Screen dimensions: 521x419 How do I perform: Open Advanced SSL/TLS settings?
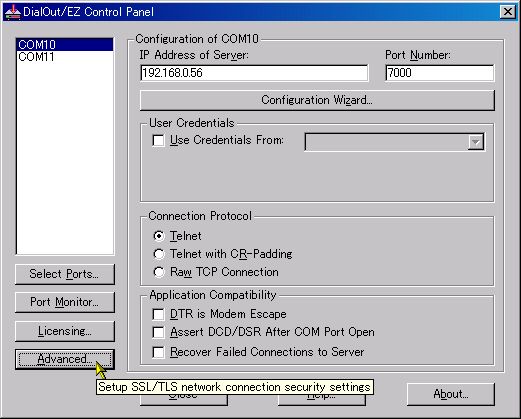65,359
